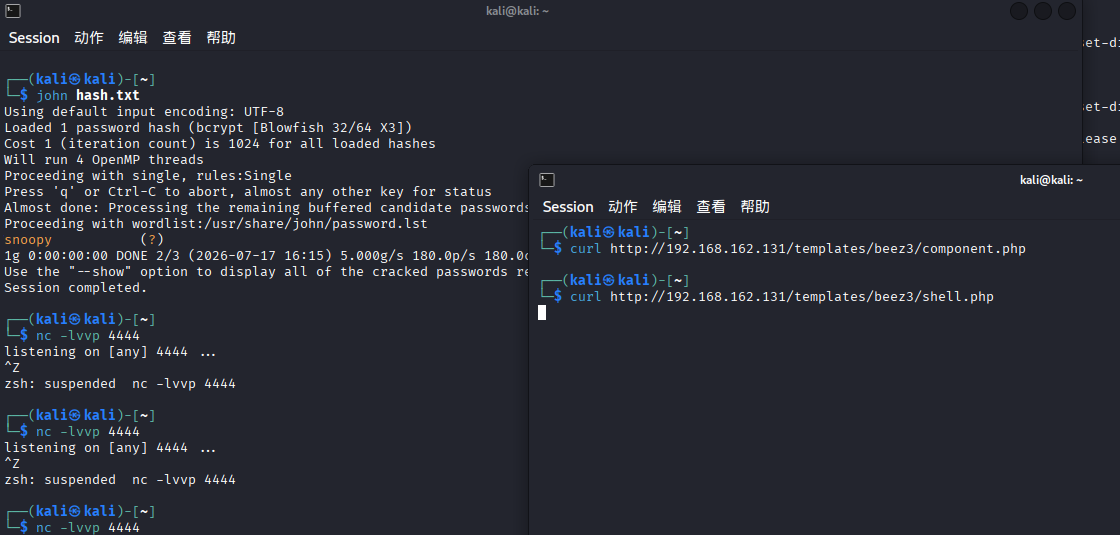Open 帮助 menu in front terminal window
The height and width of the screenshot is (535, 1120).
[755, 207]
